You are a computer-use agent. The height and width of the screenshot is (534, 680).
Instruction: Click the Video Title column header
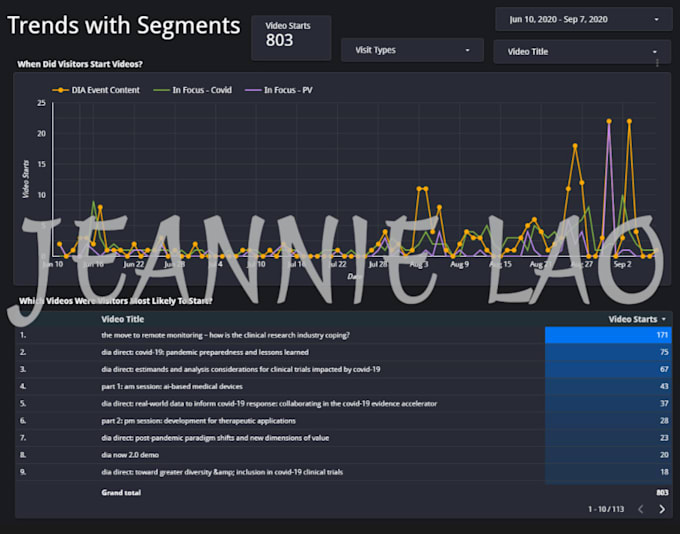tap(123, 319)
